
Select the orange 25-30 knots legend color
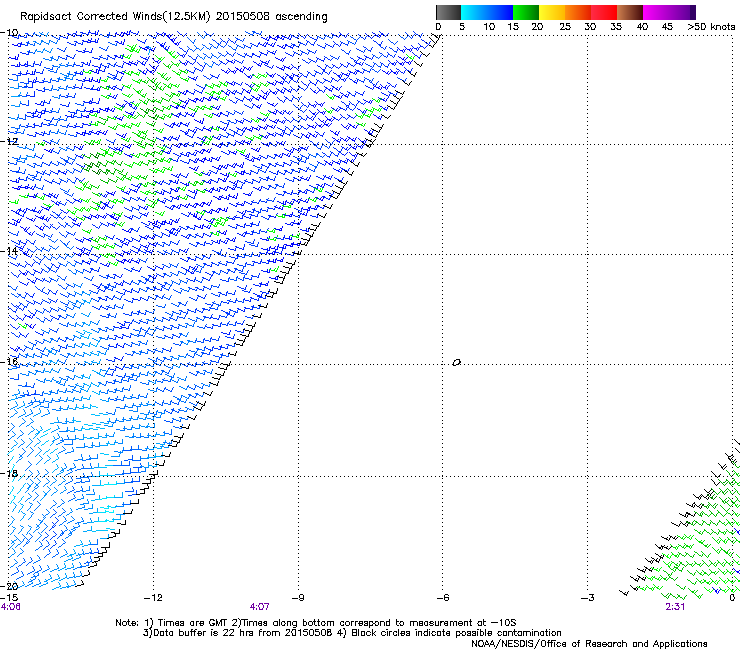coord(578,12)
